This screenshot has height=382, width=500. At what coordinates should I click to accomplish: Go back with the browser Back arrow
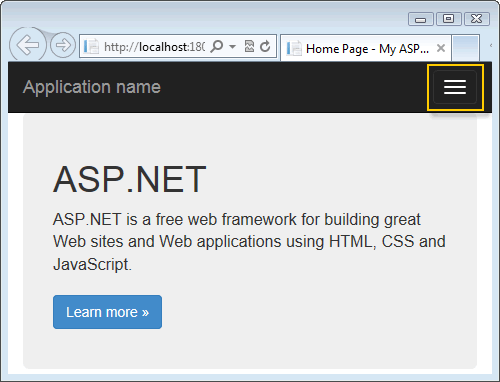(28, 45)
